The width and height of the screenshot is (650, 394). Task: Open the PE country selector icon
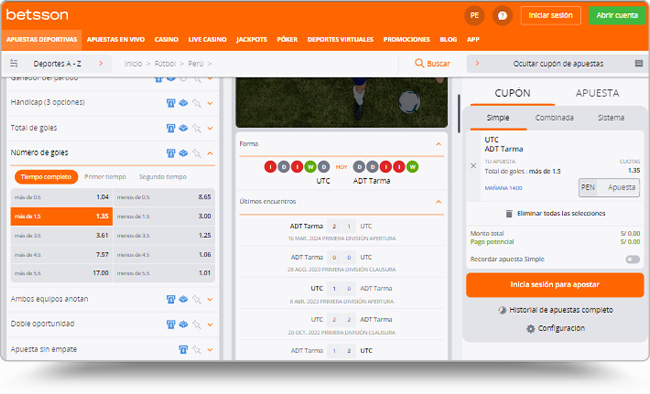click(474, 16)
